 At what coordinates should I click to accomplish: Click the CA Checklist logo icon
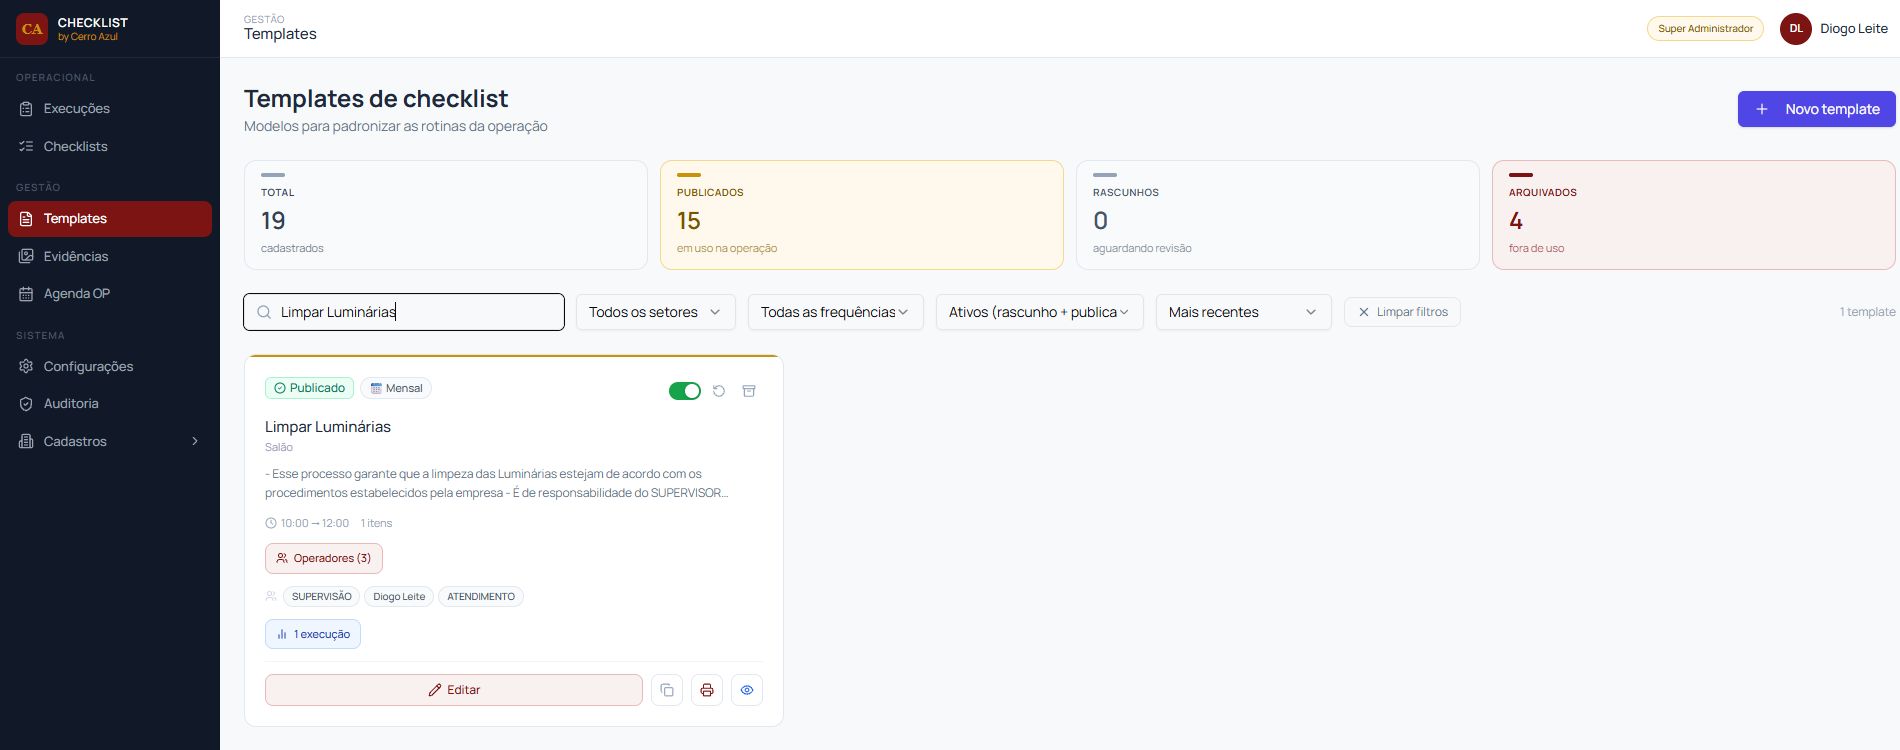32,29
